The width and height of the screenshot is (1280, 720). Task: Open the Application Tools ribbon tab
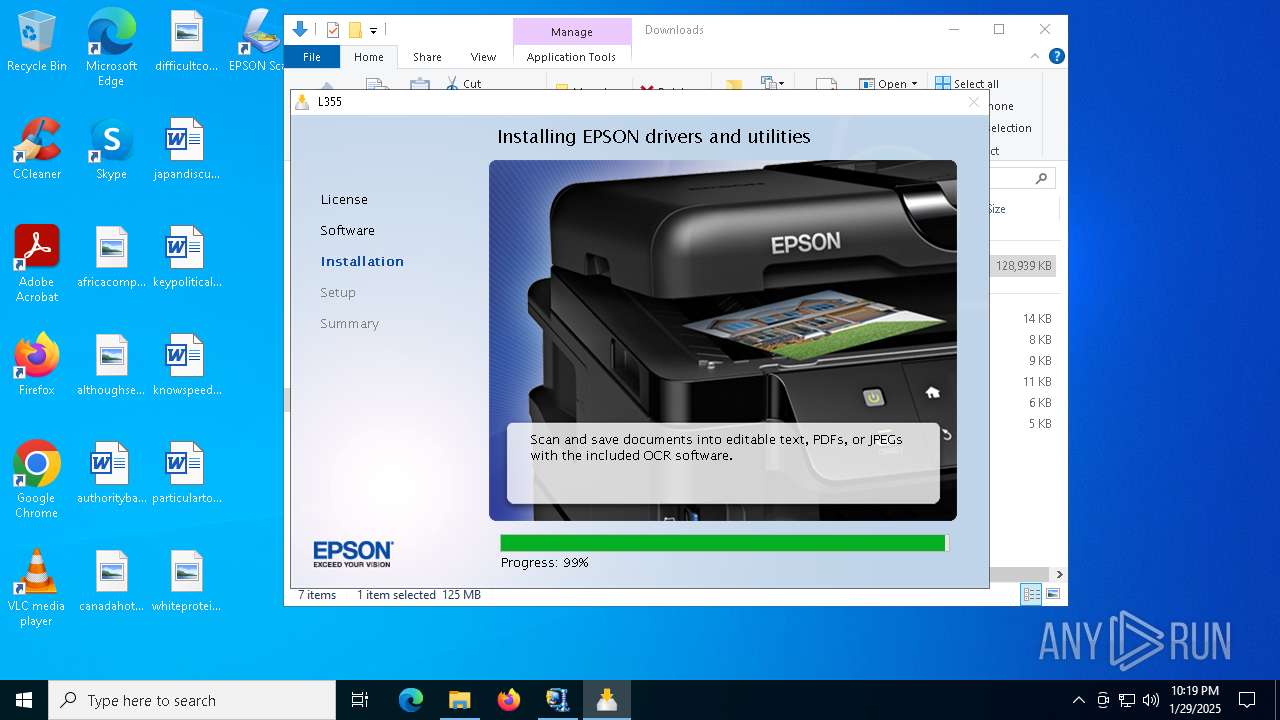tap(571, 57)
